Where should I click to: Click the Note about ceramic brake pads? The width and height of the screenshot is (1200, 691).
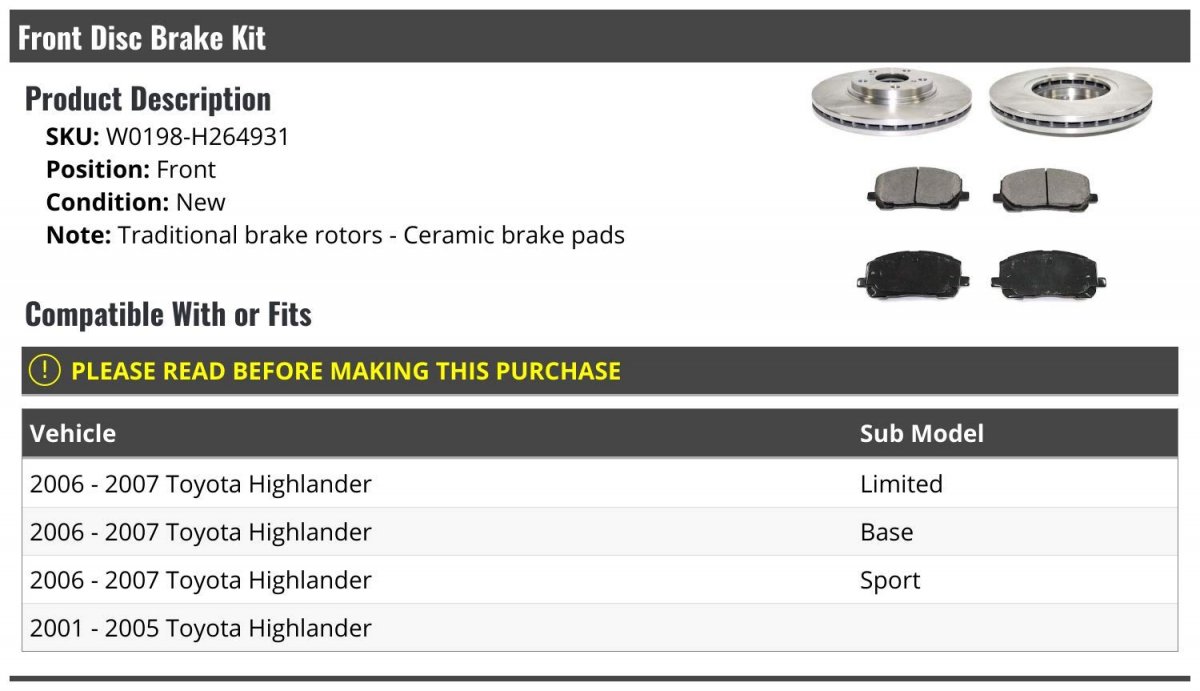click(x=335, y=235)
